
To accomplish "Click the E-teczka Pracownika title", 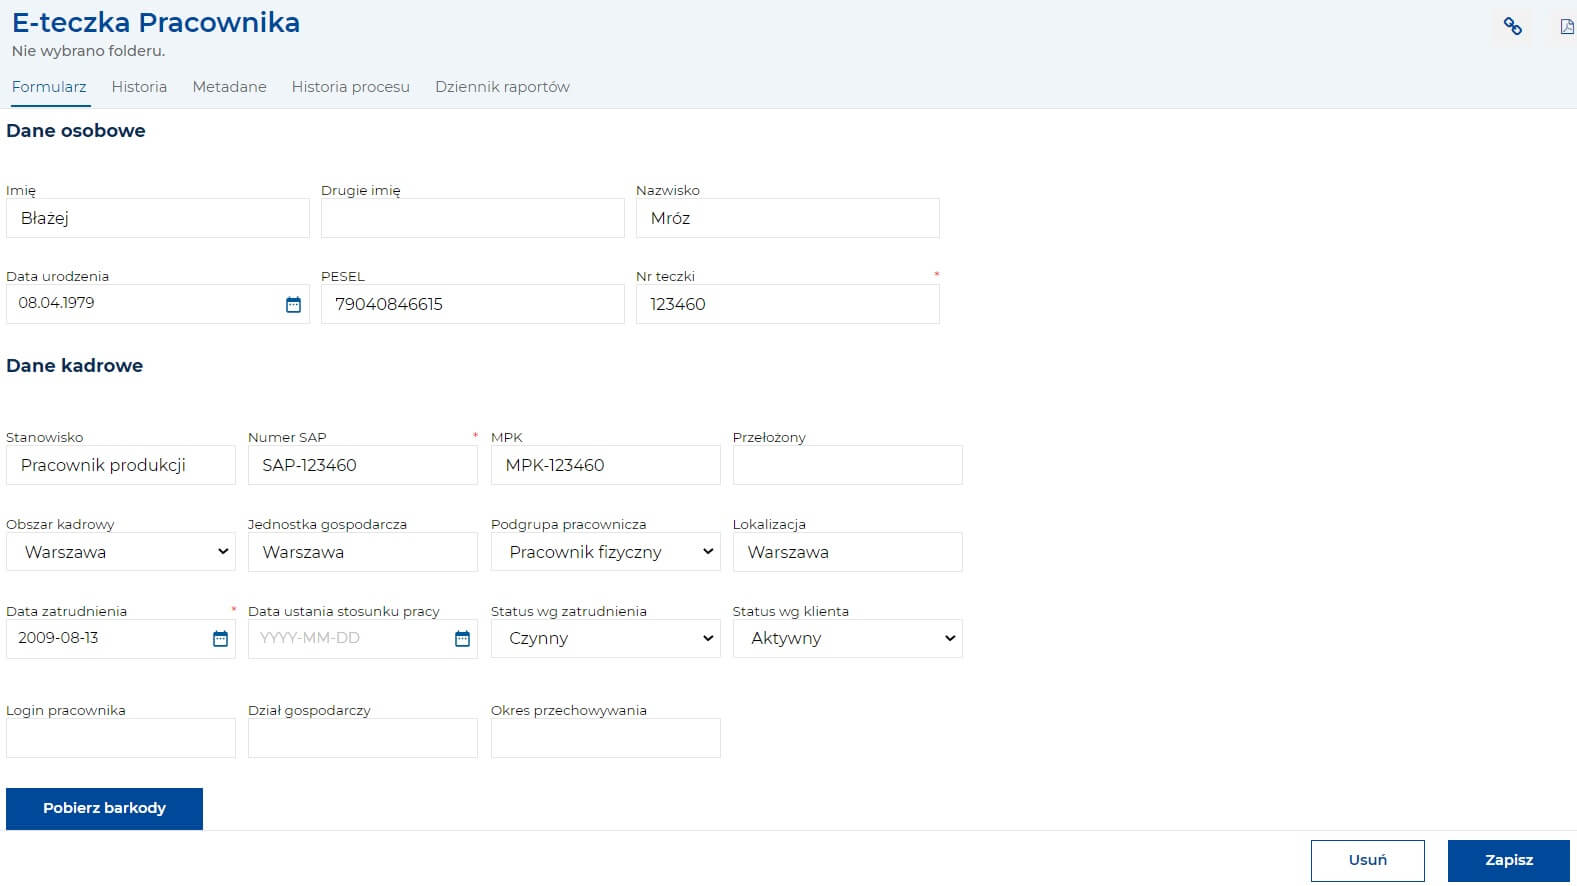I will point(156,23).
